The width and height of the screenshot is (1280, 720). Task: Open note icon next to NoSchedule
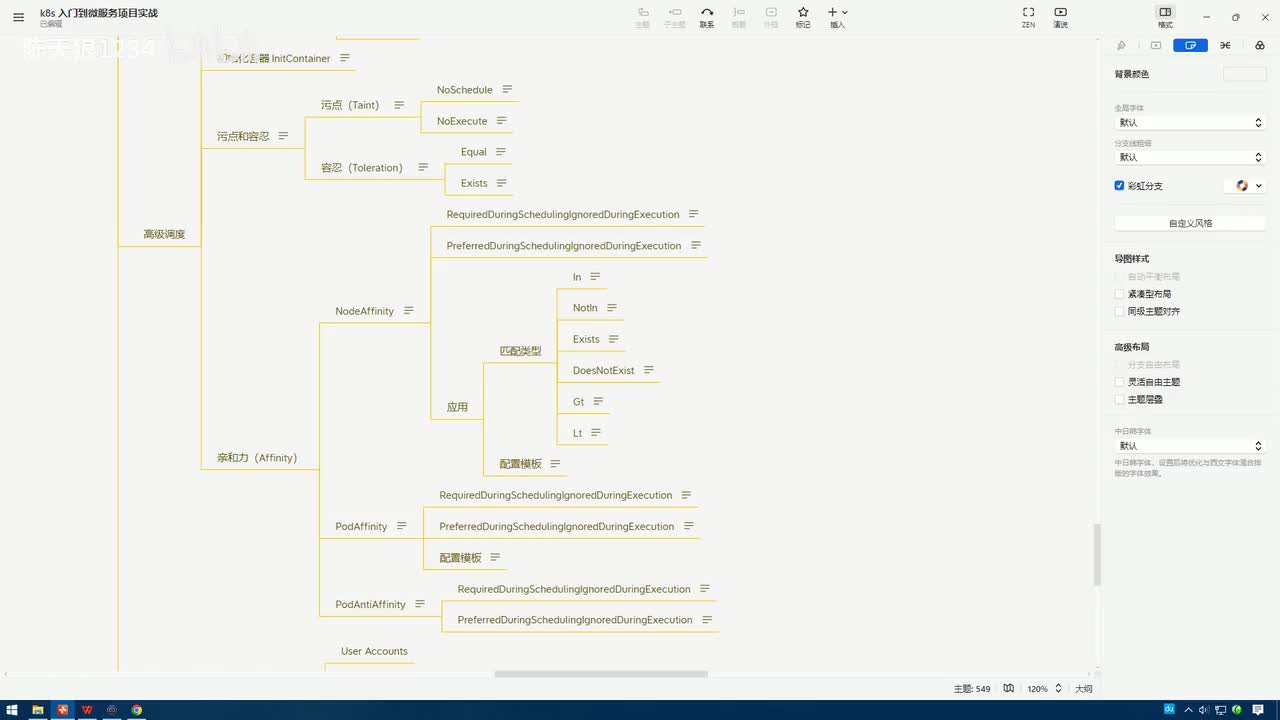click(x=507, y=89)
